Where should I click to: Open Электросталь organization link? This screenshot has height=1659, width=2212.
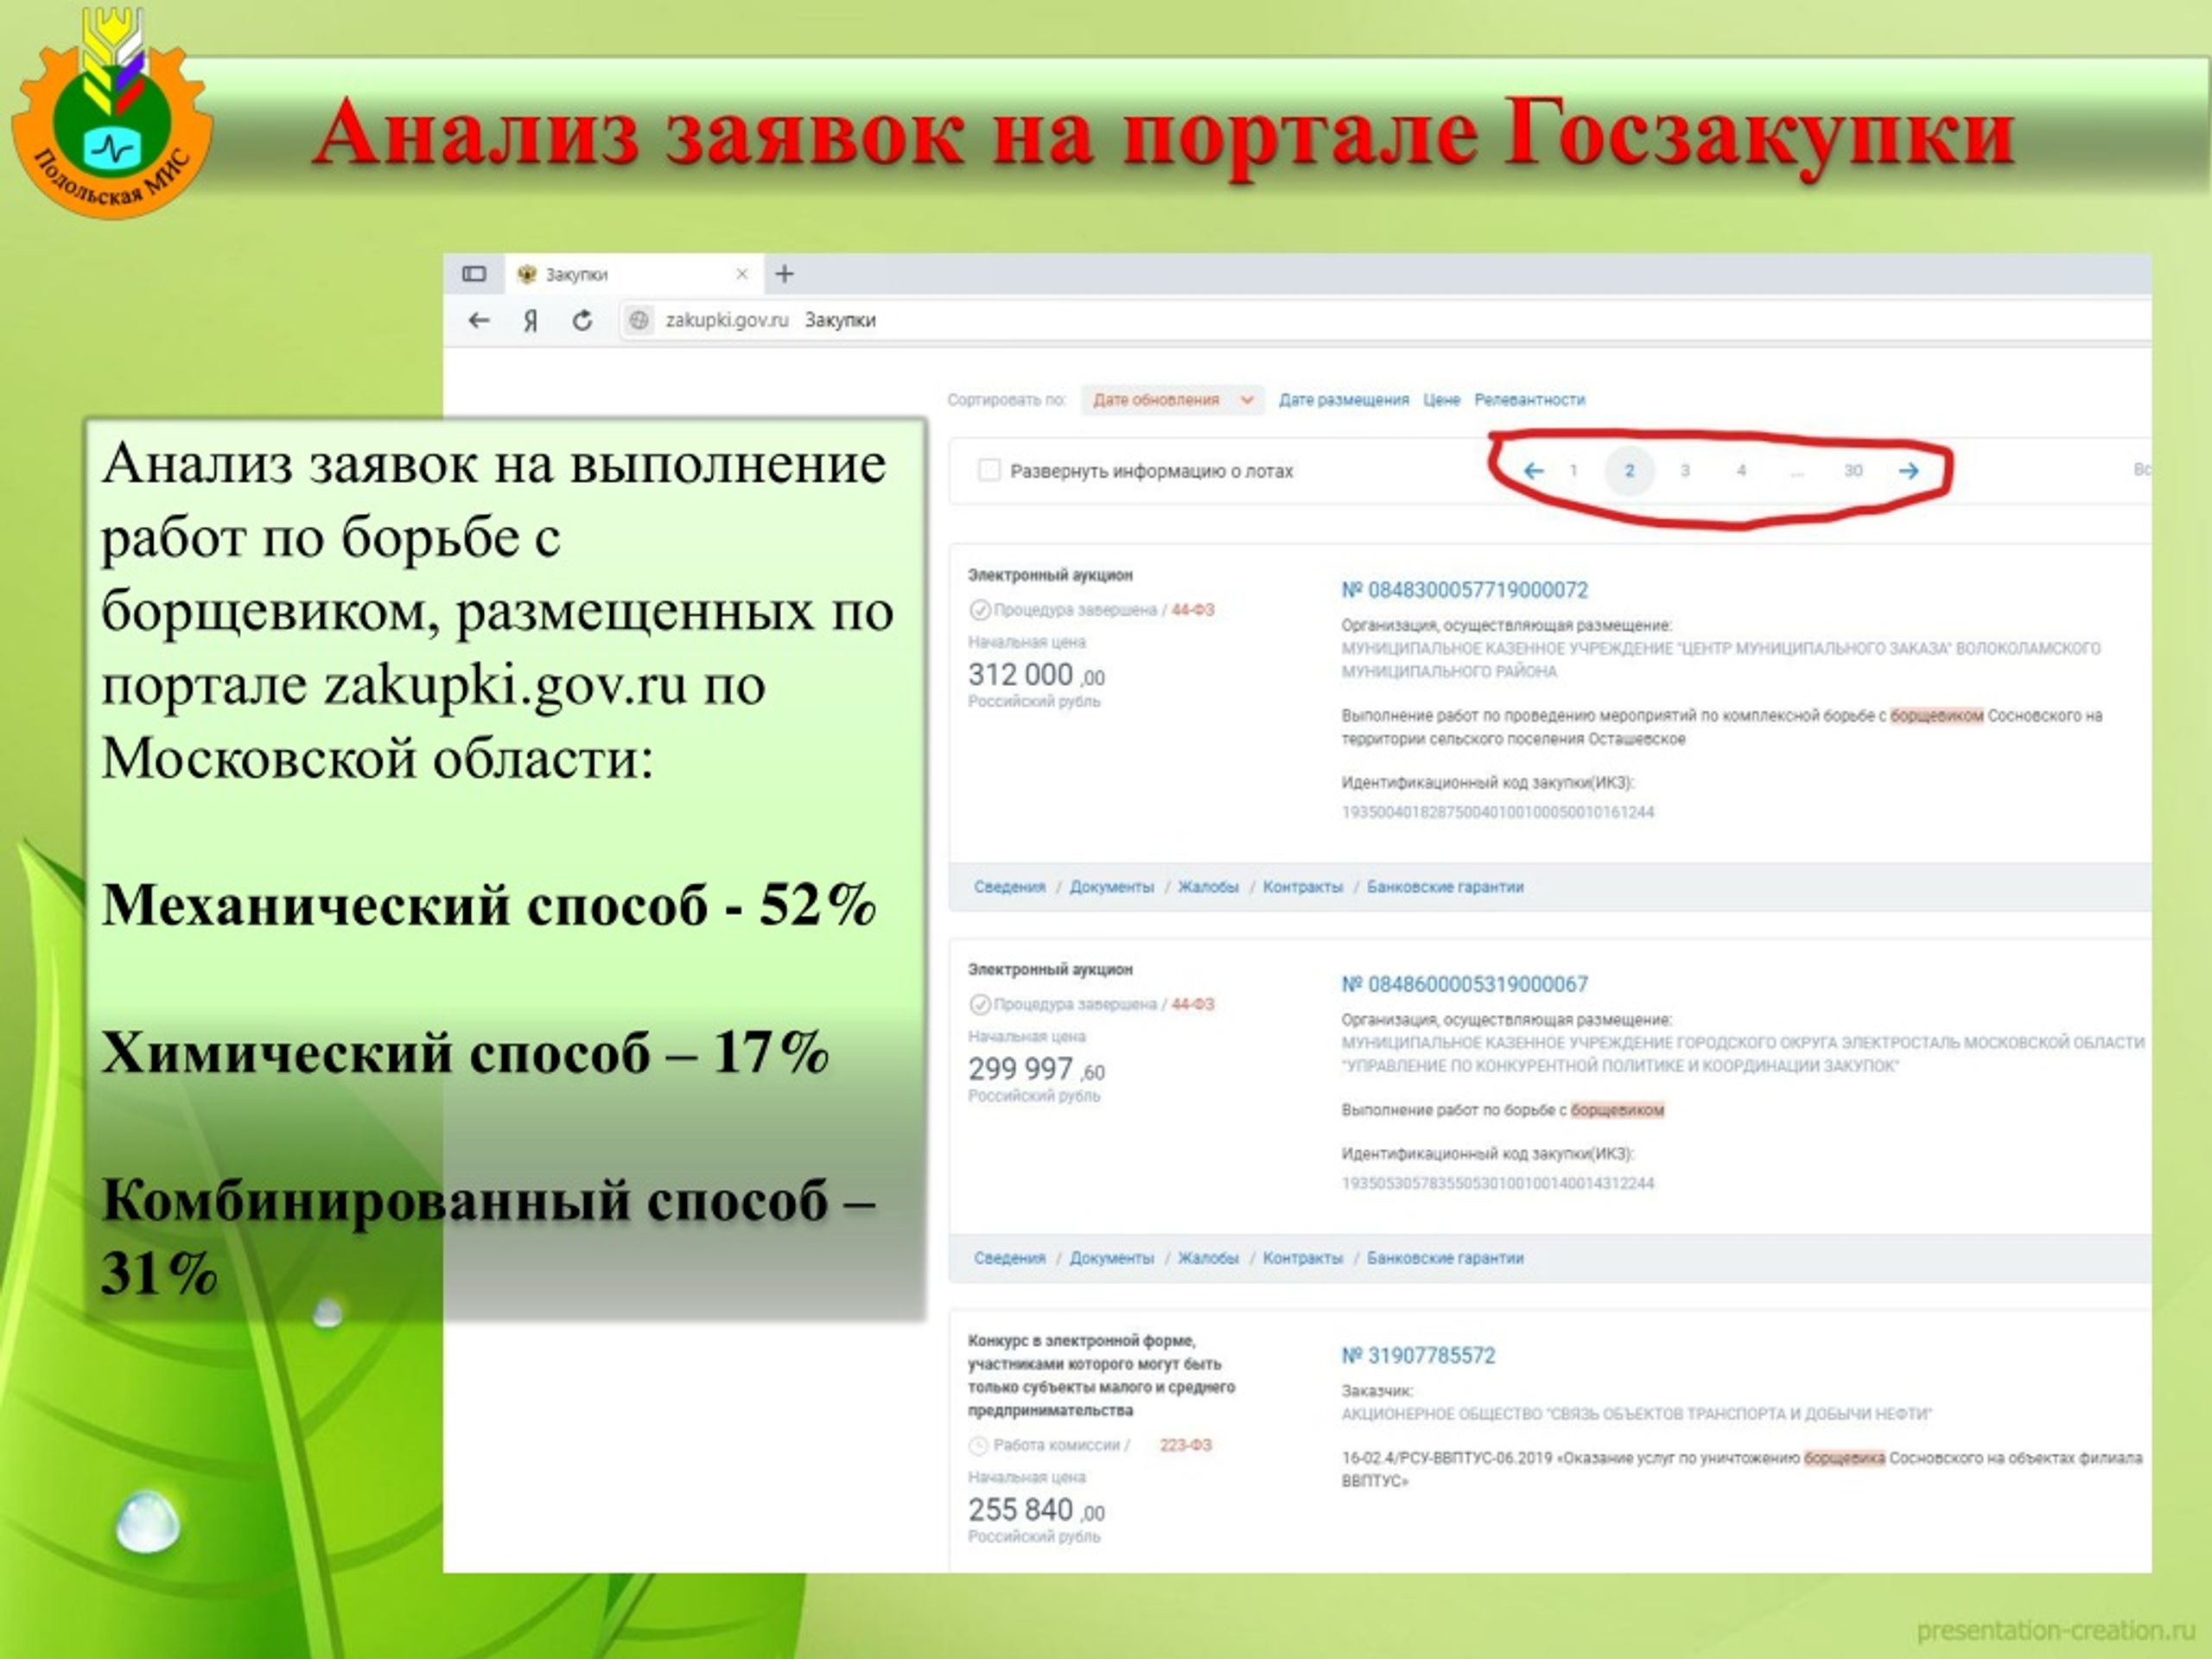pos(1742,1054)
